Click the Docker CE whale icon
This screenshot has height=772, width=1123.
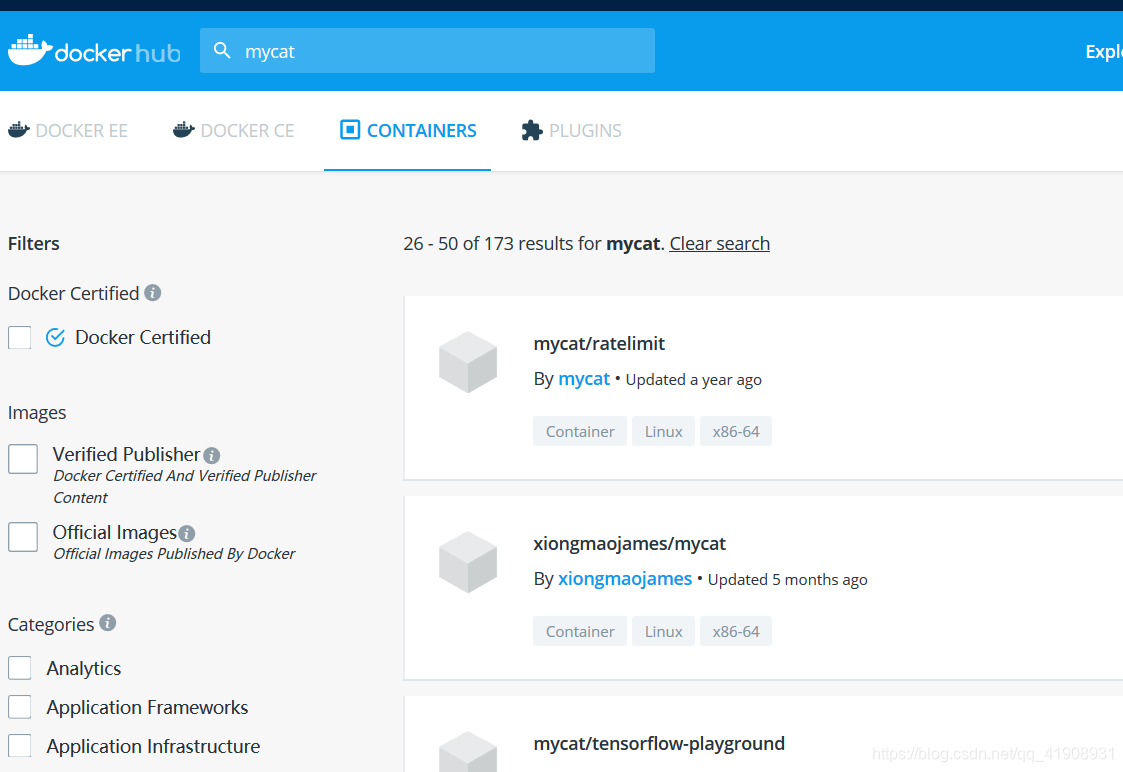coord(184,130)
